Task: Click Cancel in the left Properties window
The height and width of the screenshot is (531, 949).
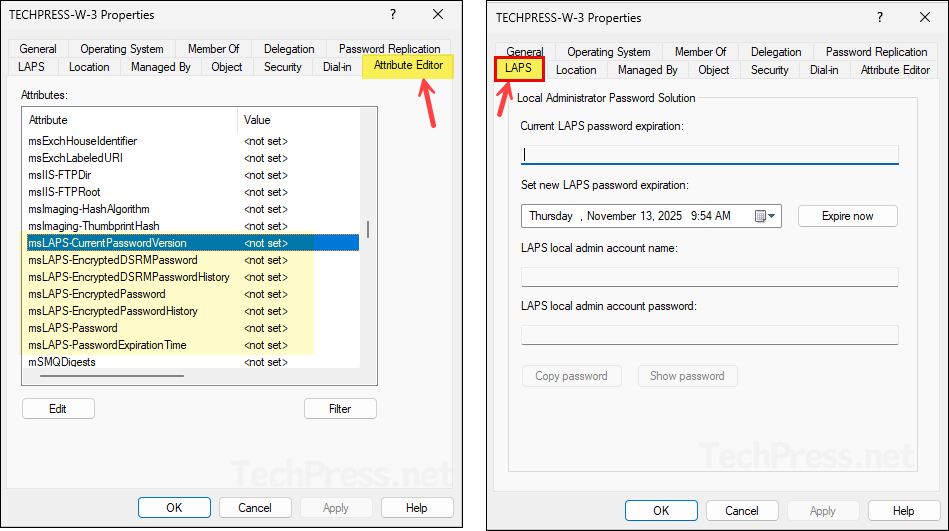Action: 255,507
